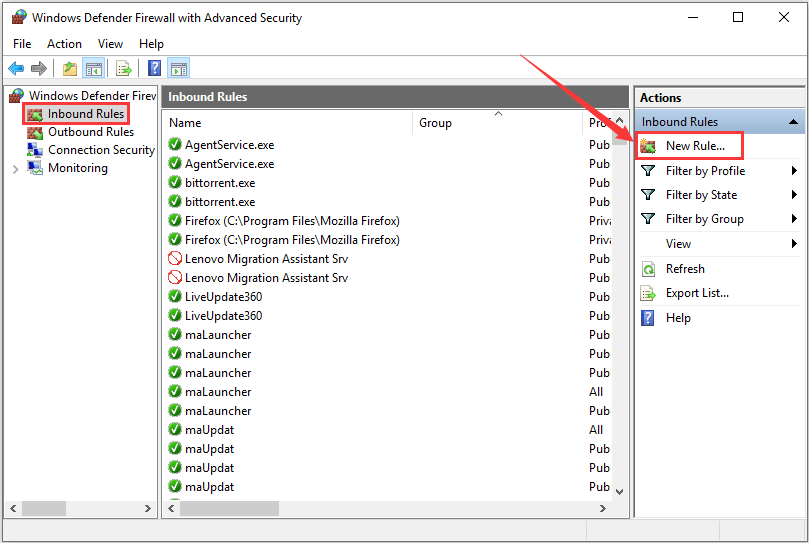The image size is (809, 543).
Task: Open Filter by Profile submenu arrow
Action: 794,170
